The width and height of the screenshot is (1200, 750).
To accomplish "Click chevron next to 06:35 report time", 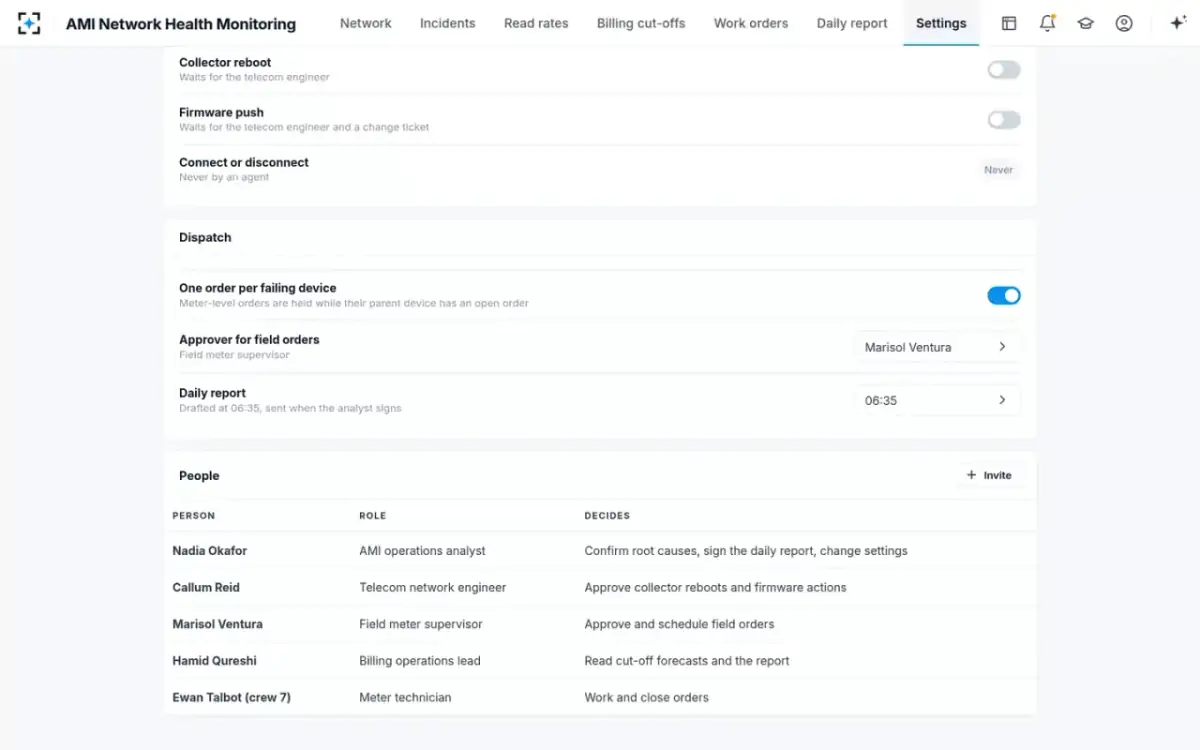I will (x=1002, y=400).
